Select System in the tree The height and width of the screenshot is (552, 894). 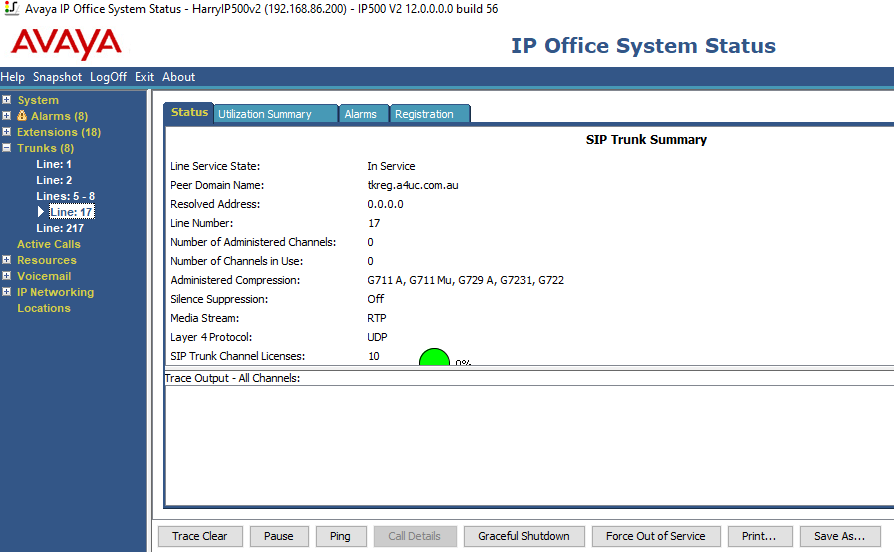click(38, 100)
